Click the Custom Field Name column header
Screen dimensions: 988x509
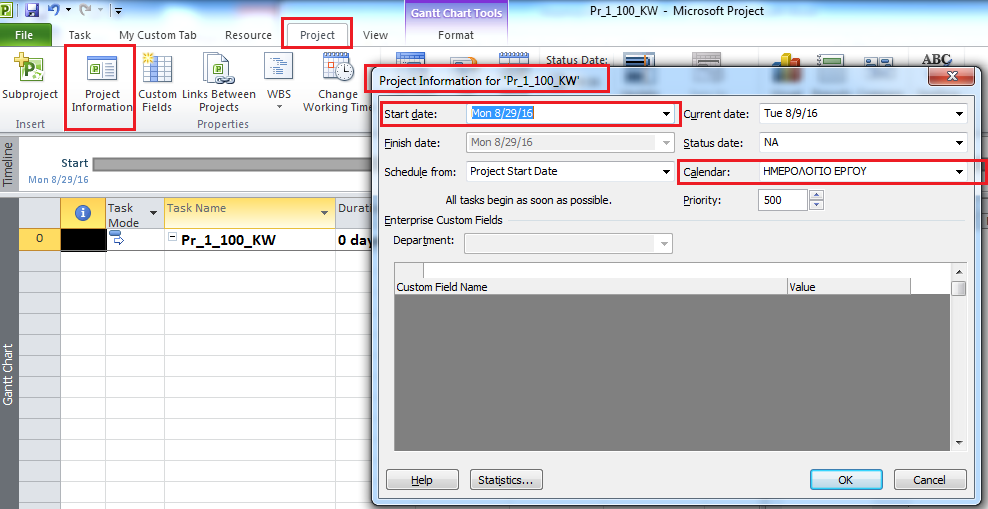pyautogui.click(x=590, y=287)
